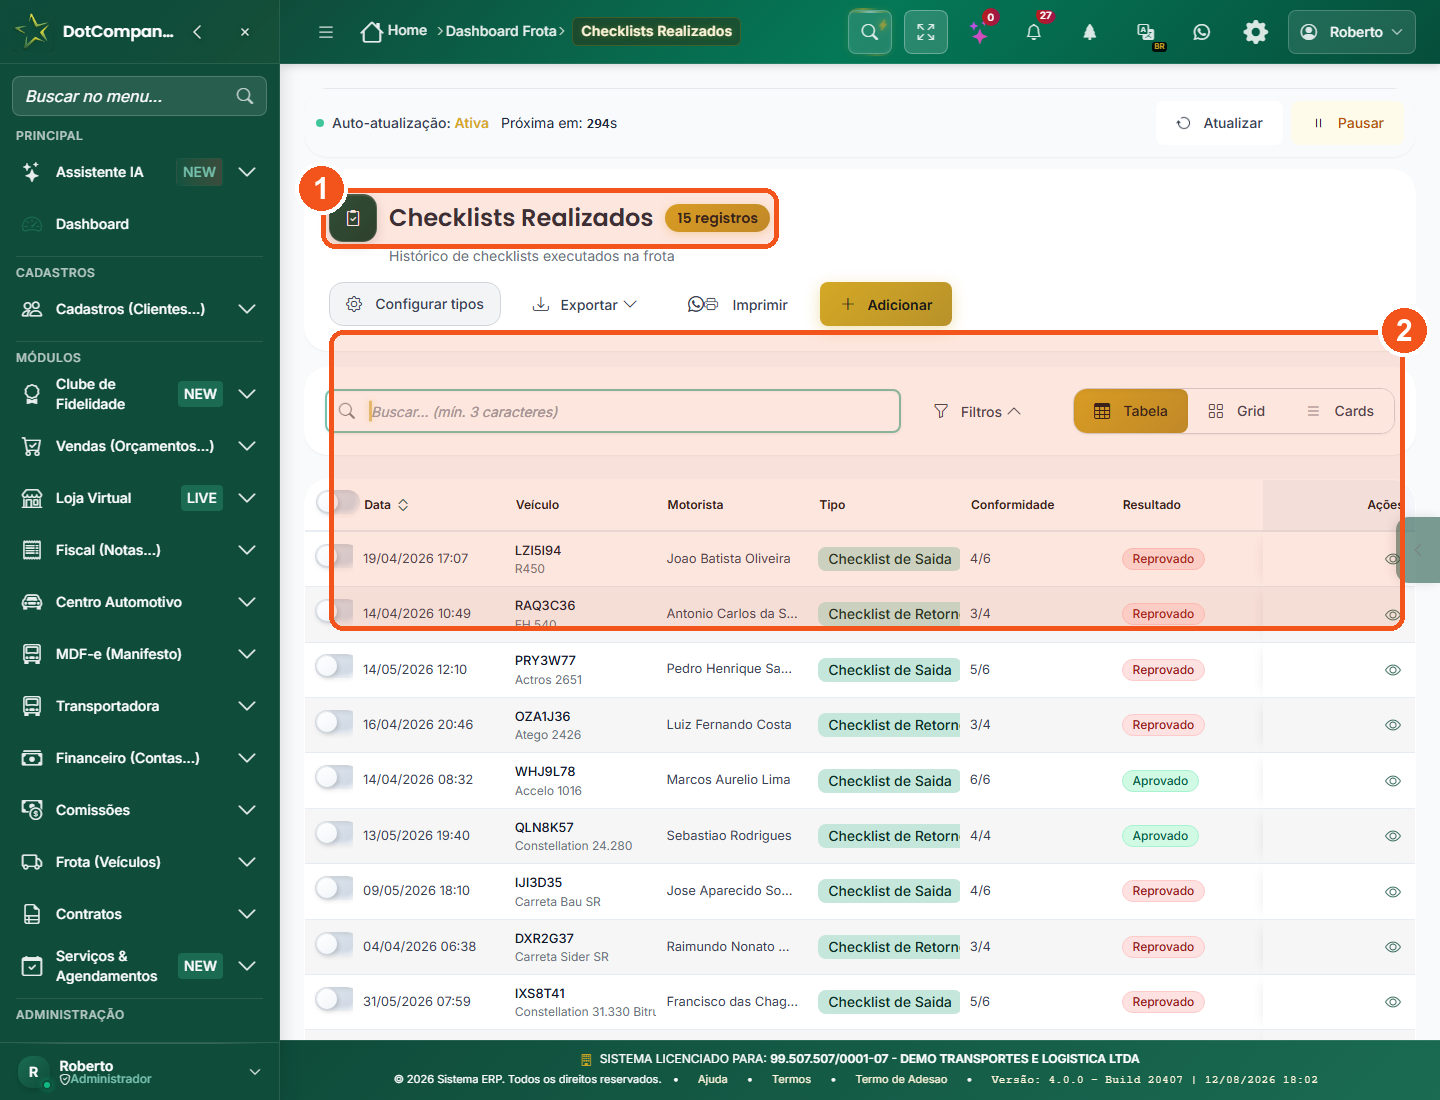Viewport: 1440px width, 1100px height.
Task: Toggle the switch on QLN8K57 row
Action: 334,833
